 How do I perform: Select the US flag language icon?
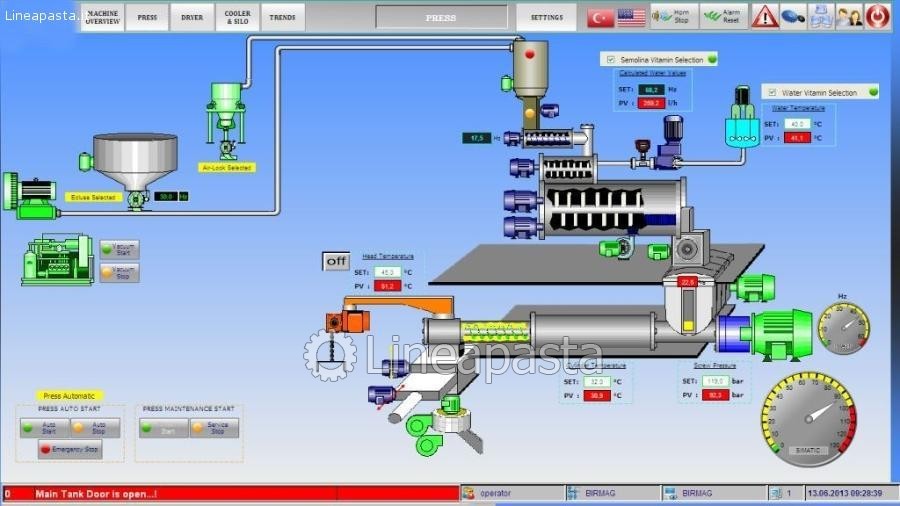pyautogui.click(x=631, y=17)
